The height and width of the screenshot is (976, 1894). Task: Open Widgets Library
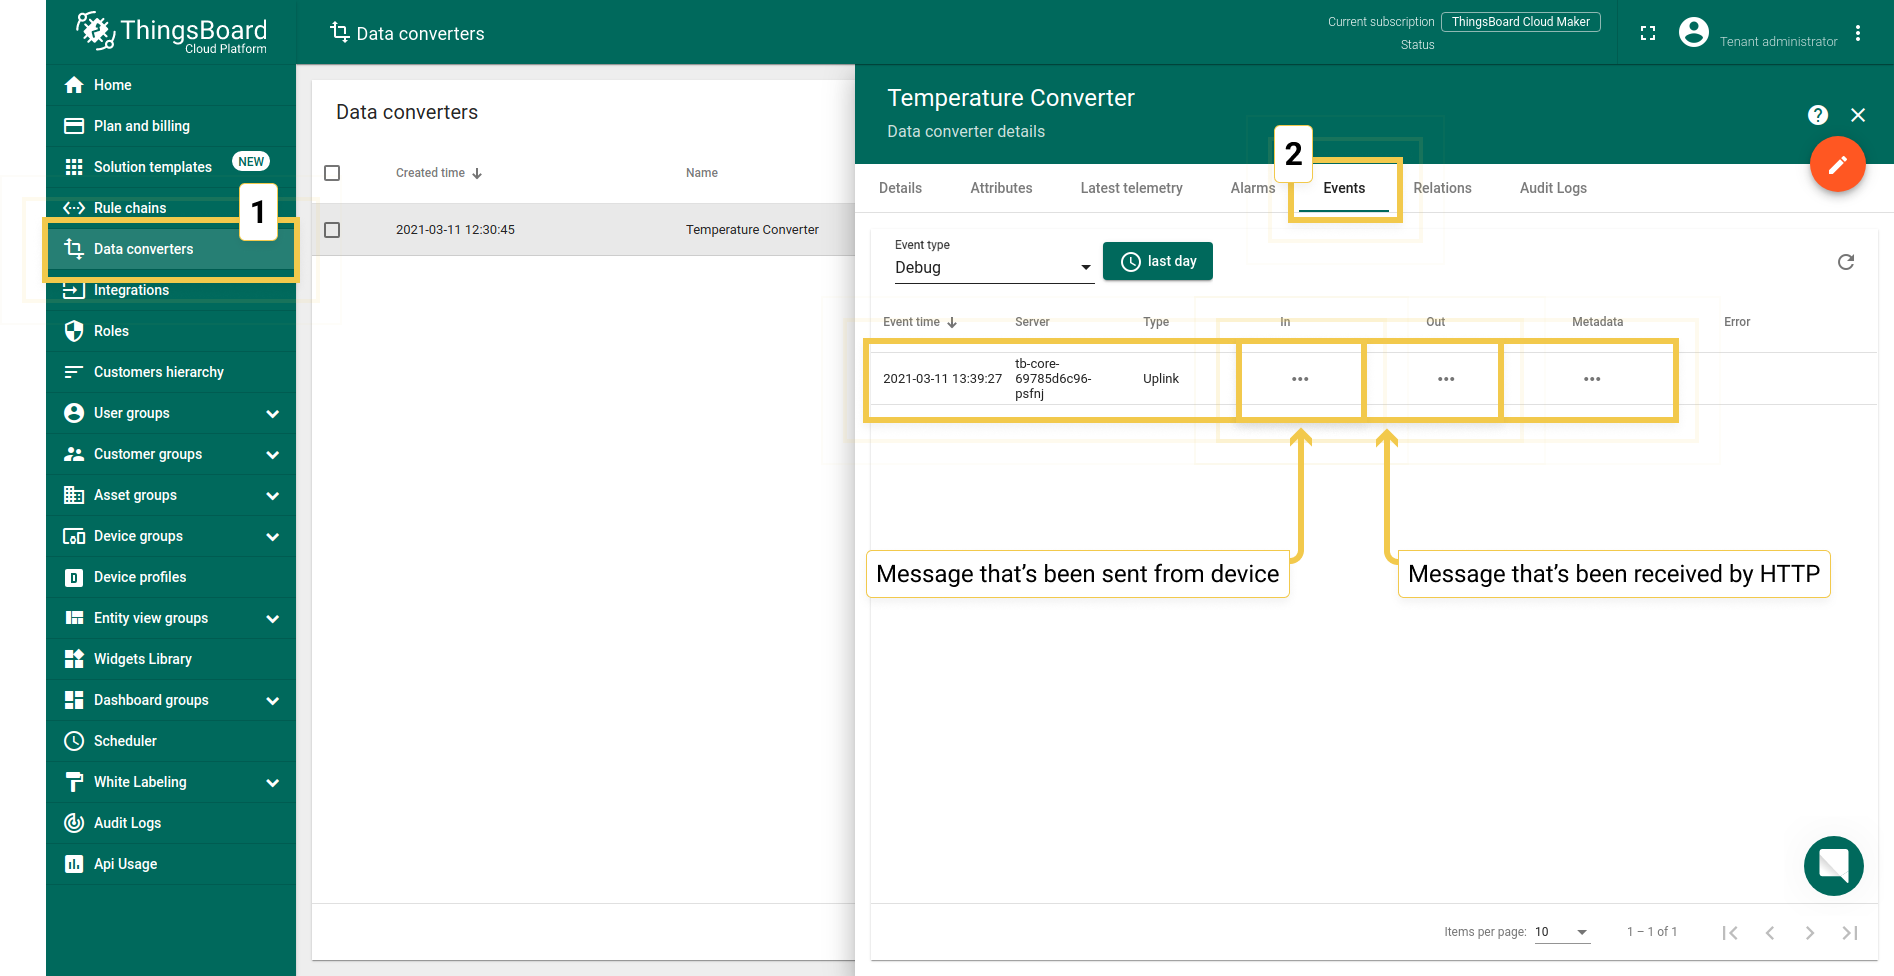coord(171,659)
